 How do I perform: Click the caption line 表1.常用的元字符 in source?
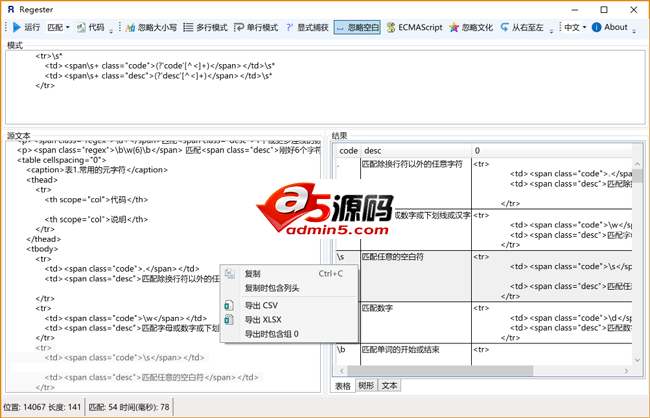(97, 170)
